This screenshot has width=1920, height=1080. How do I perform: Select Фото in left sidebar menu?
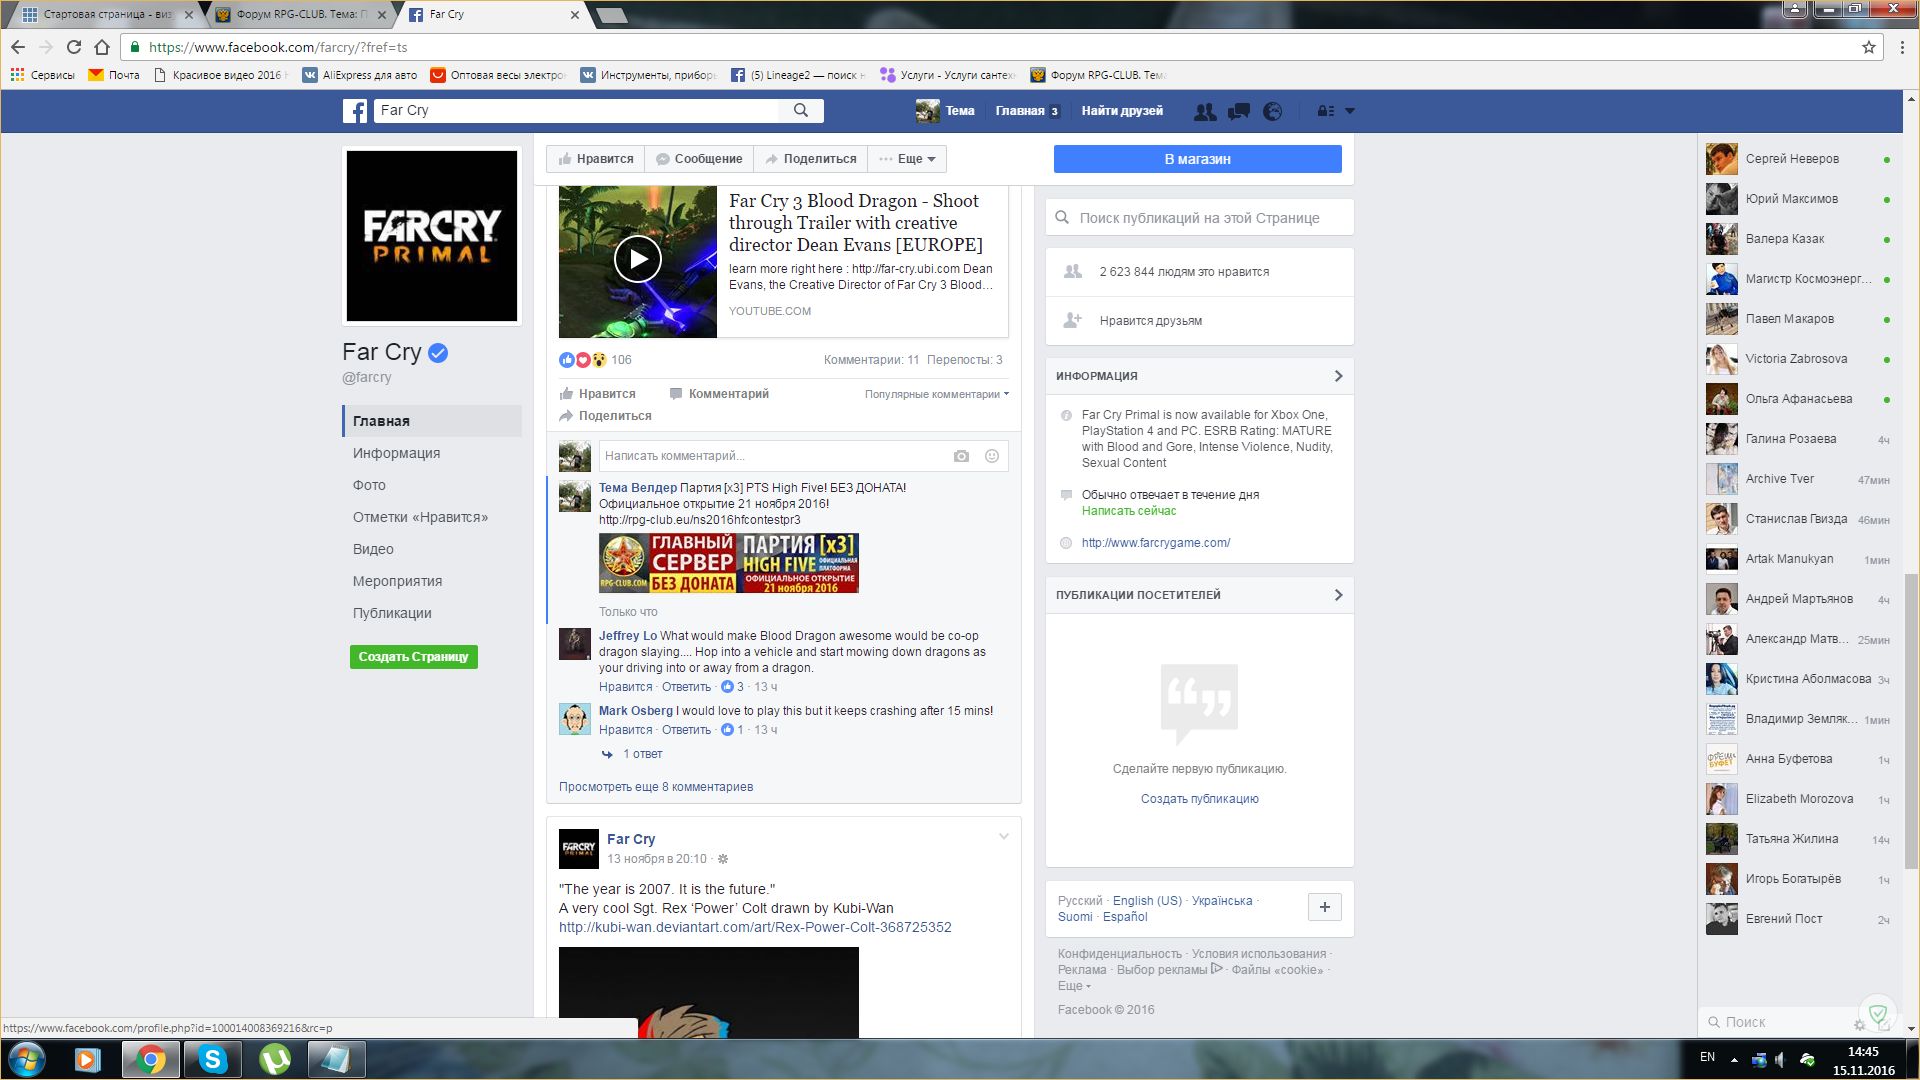(369, 485)
